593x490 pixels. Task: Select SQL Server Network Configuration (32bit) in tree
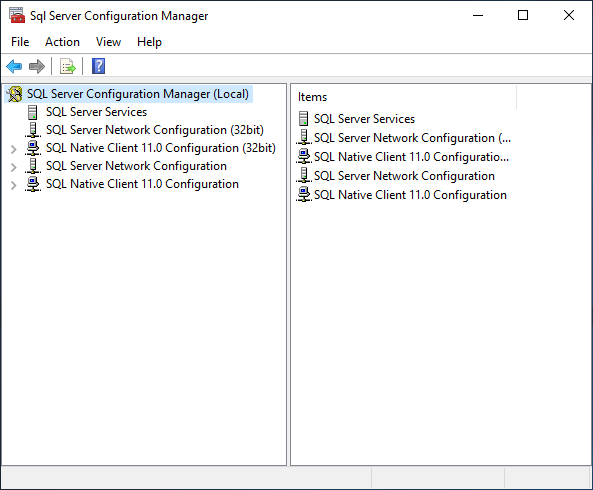(x=155, y=130)
